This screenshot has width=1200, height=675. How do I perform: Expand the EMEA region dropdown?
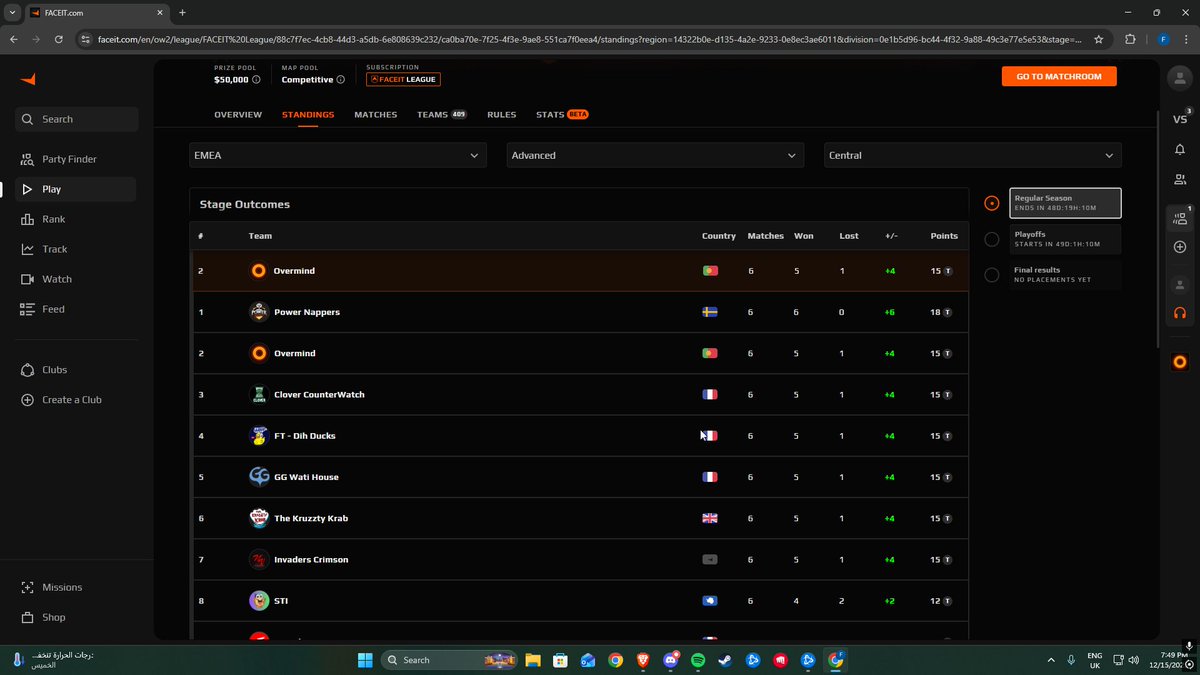pos(338,155)
